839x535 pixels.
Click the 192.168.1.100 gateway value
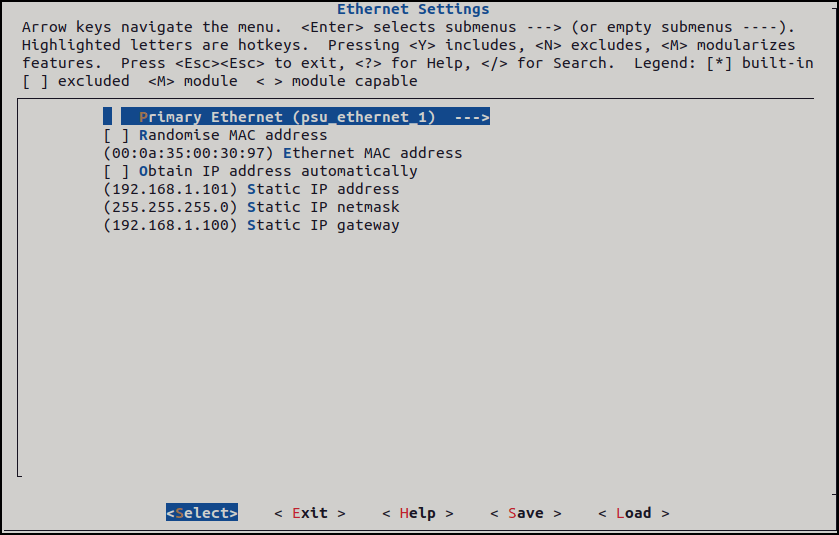point(171,225)
